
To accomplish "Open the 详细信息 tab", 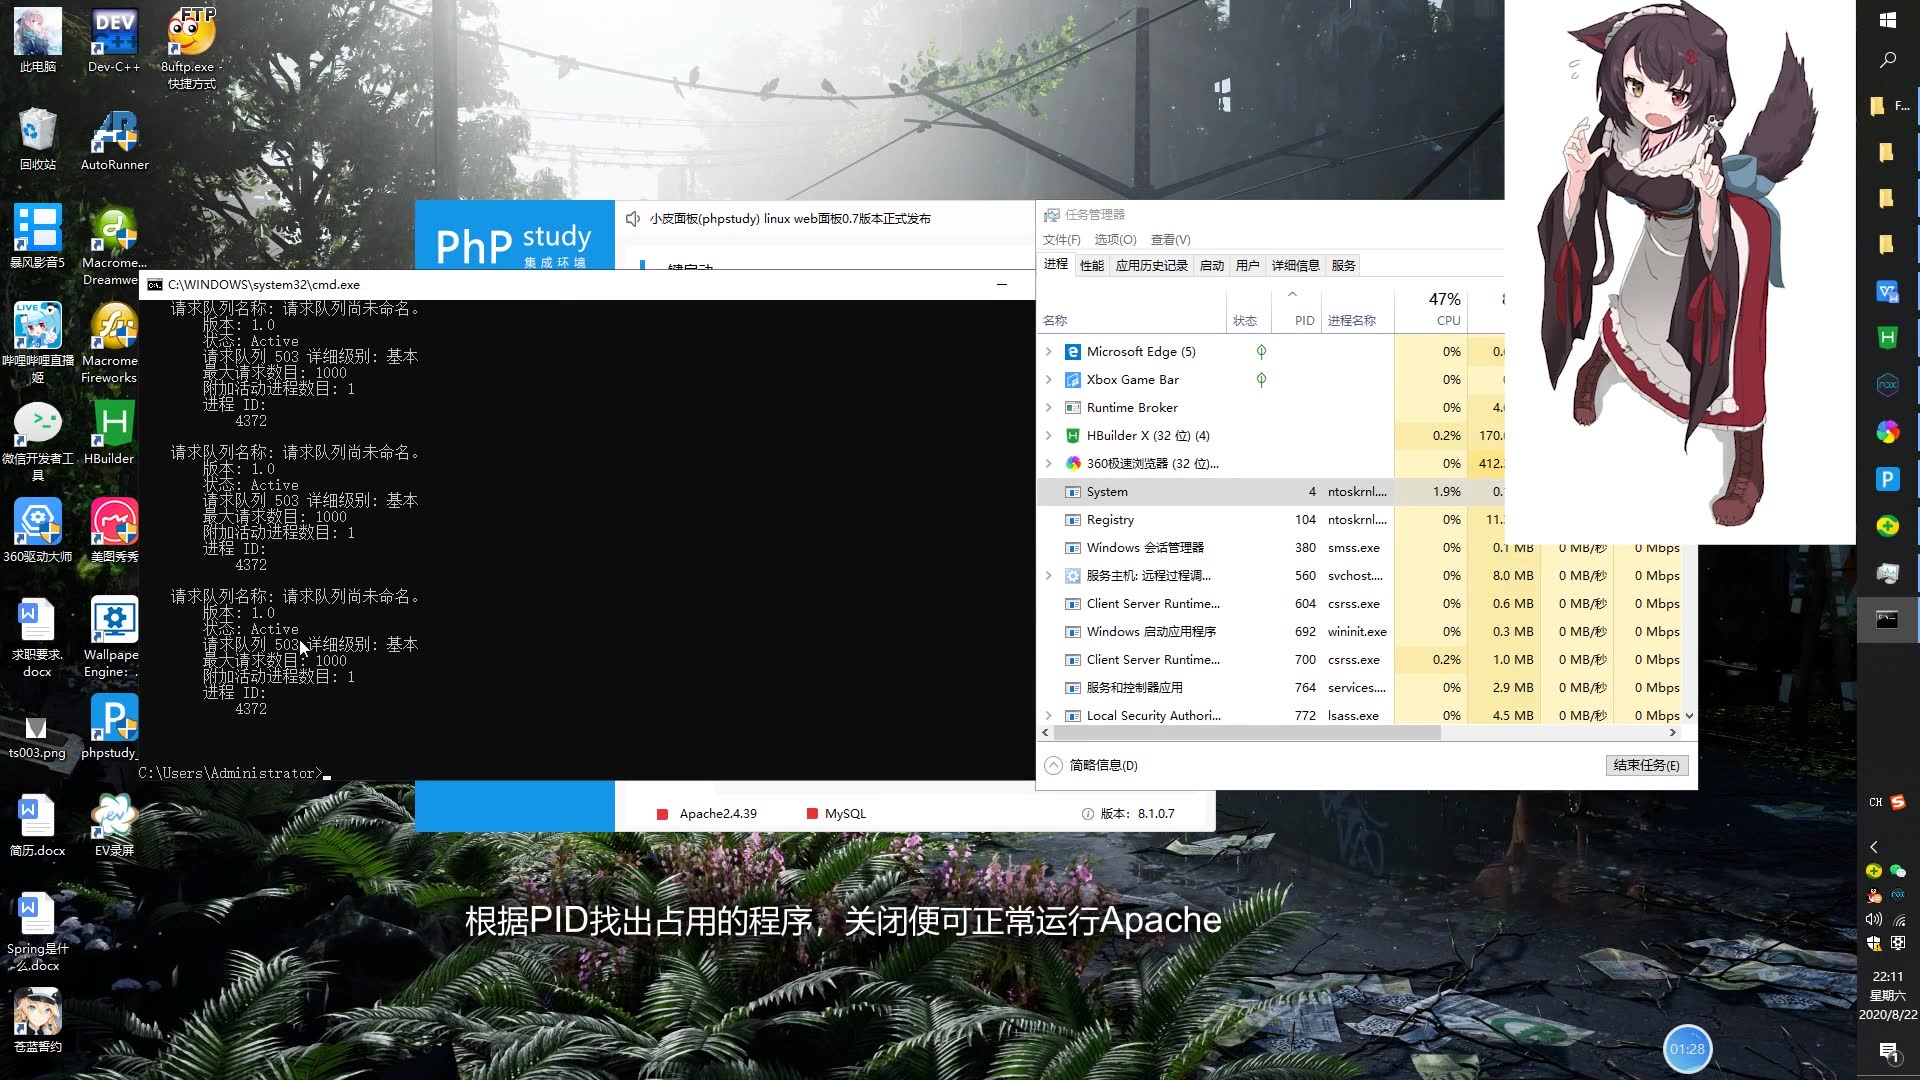I will point(1296,266).
